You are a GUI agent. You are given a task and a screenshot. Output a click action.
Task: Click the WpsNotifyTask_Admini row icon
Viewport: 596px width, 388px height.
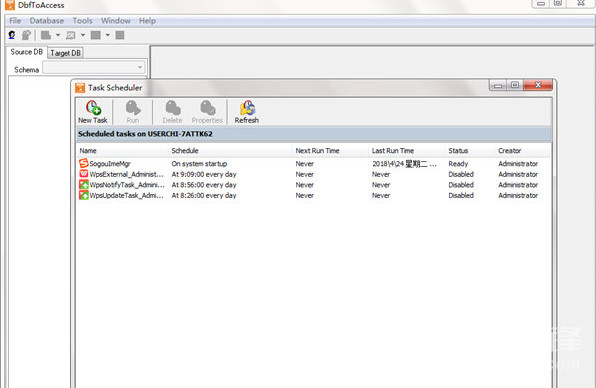click(x=84, y=185)
